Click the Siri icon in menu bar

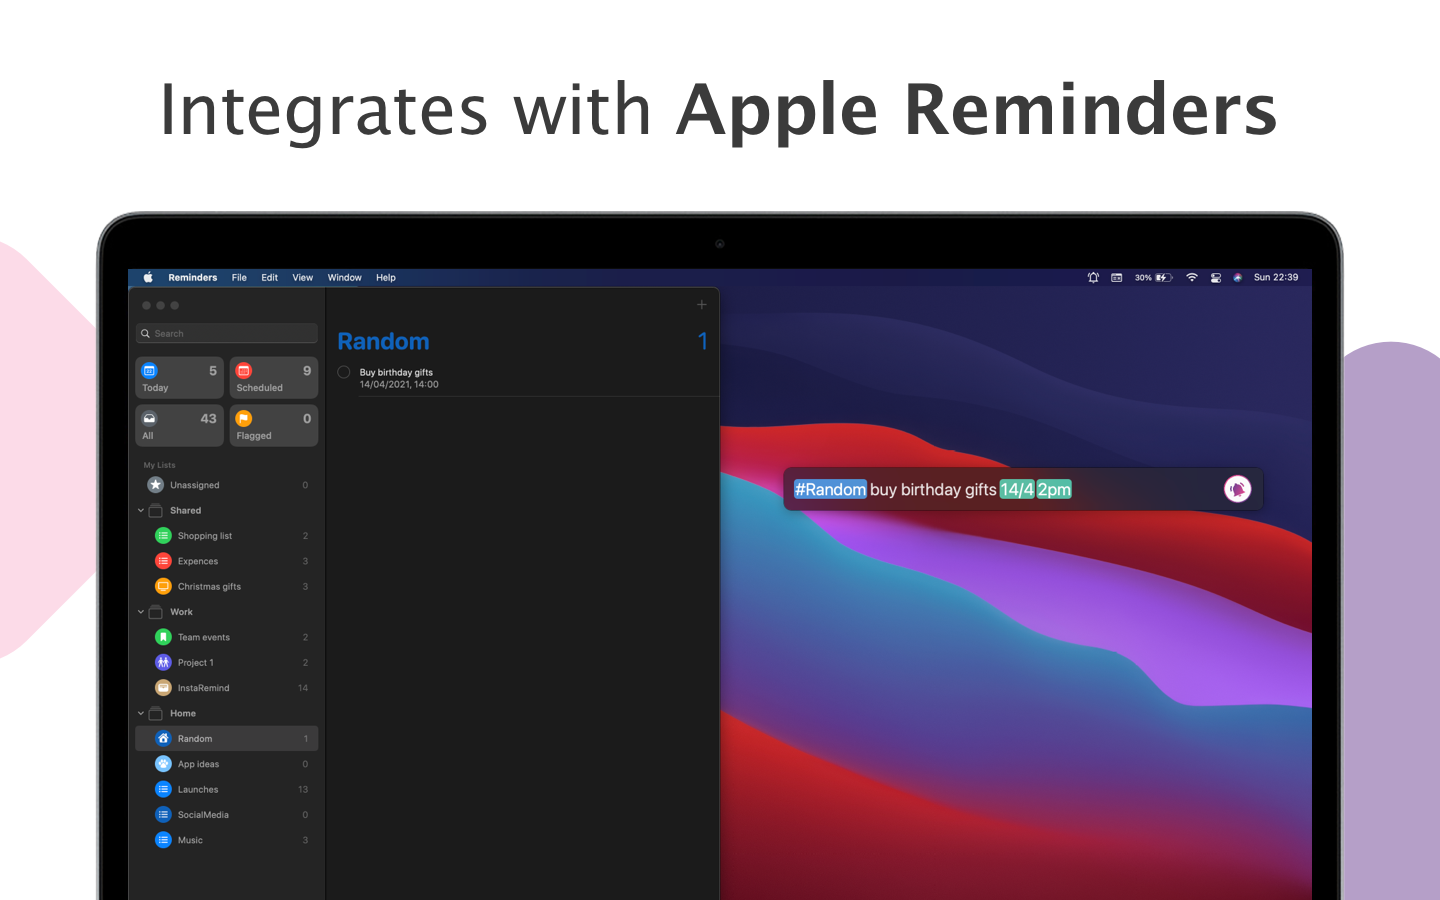point(1238,278)
